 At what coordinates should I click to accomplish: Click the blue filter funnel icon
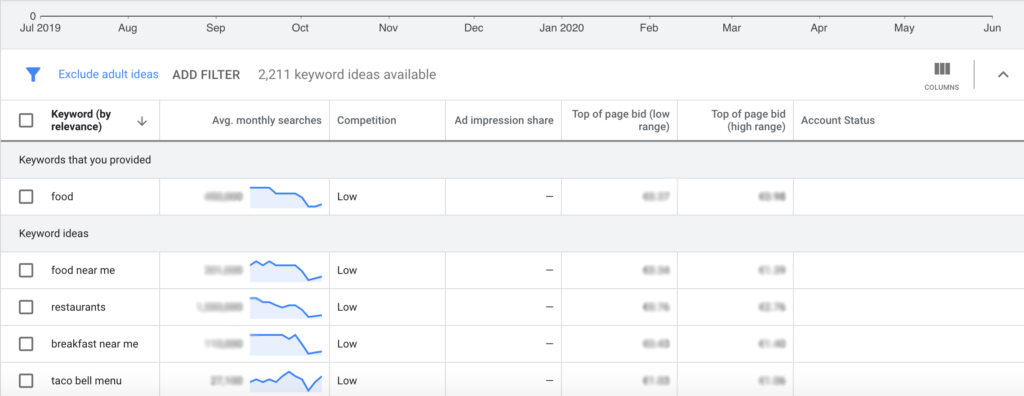coord(33,74)
